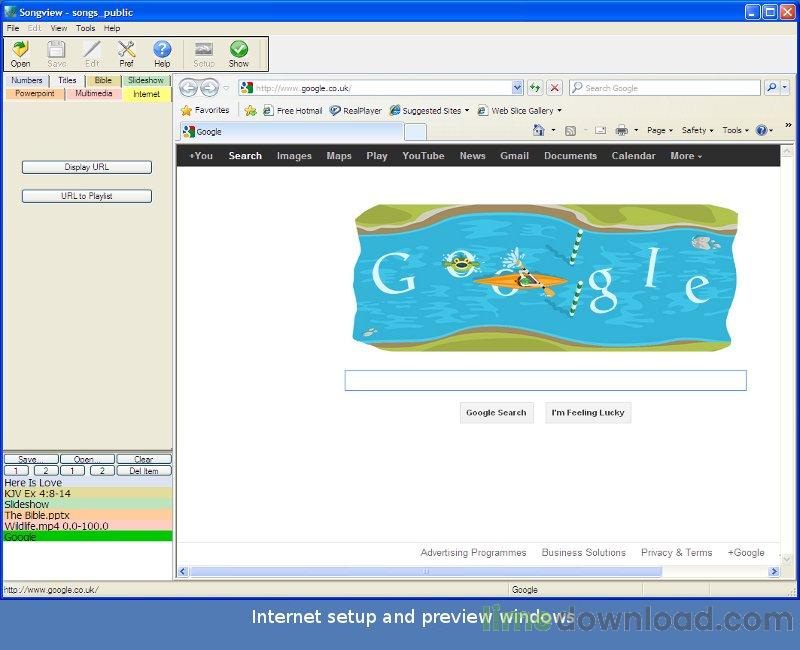Click the Display URL button
Screen dimensions: 800x650
click(x=87, y=167)
